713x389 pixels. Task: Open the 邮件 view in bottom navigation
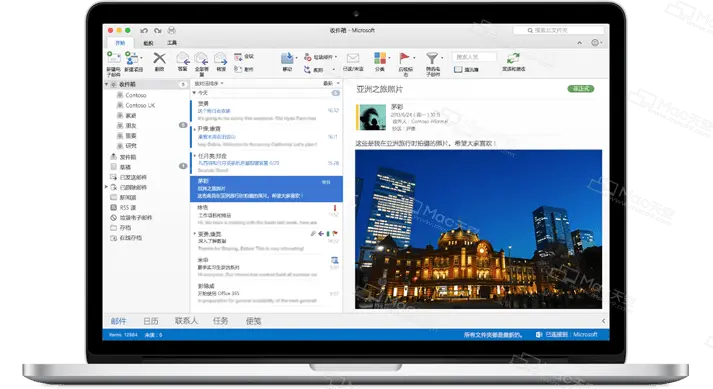pos(119,321)
